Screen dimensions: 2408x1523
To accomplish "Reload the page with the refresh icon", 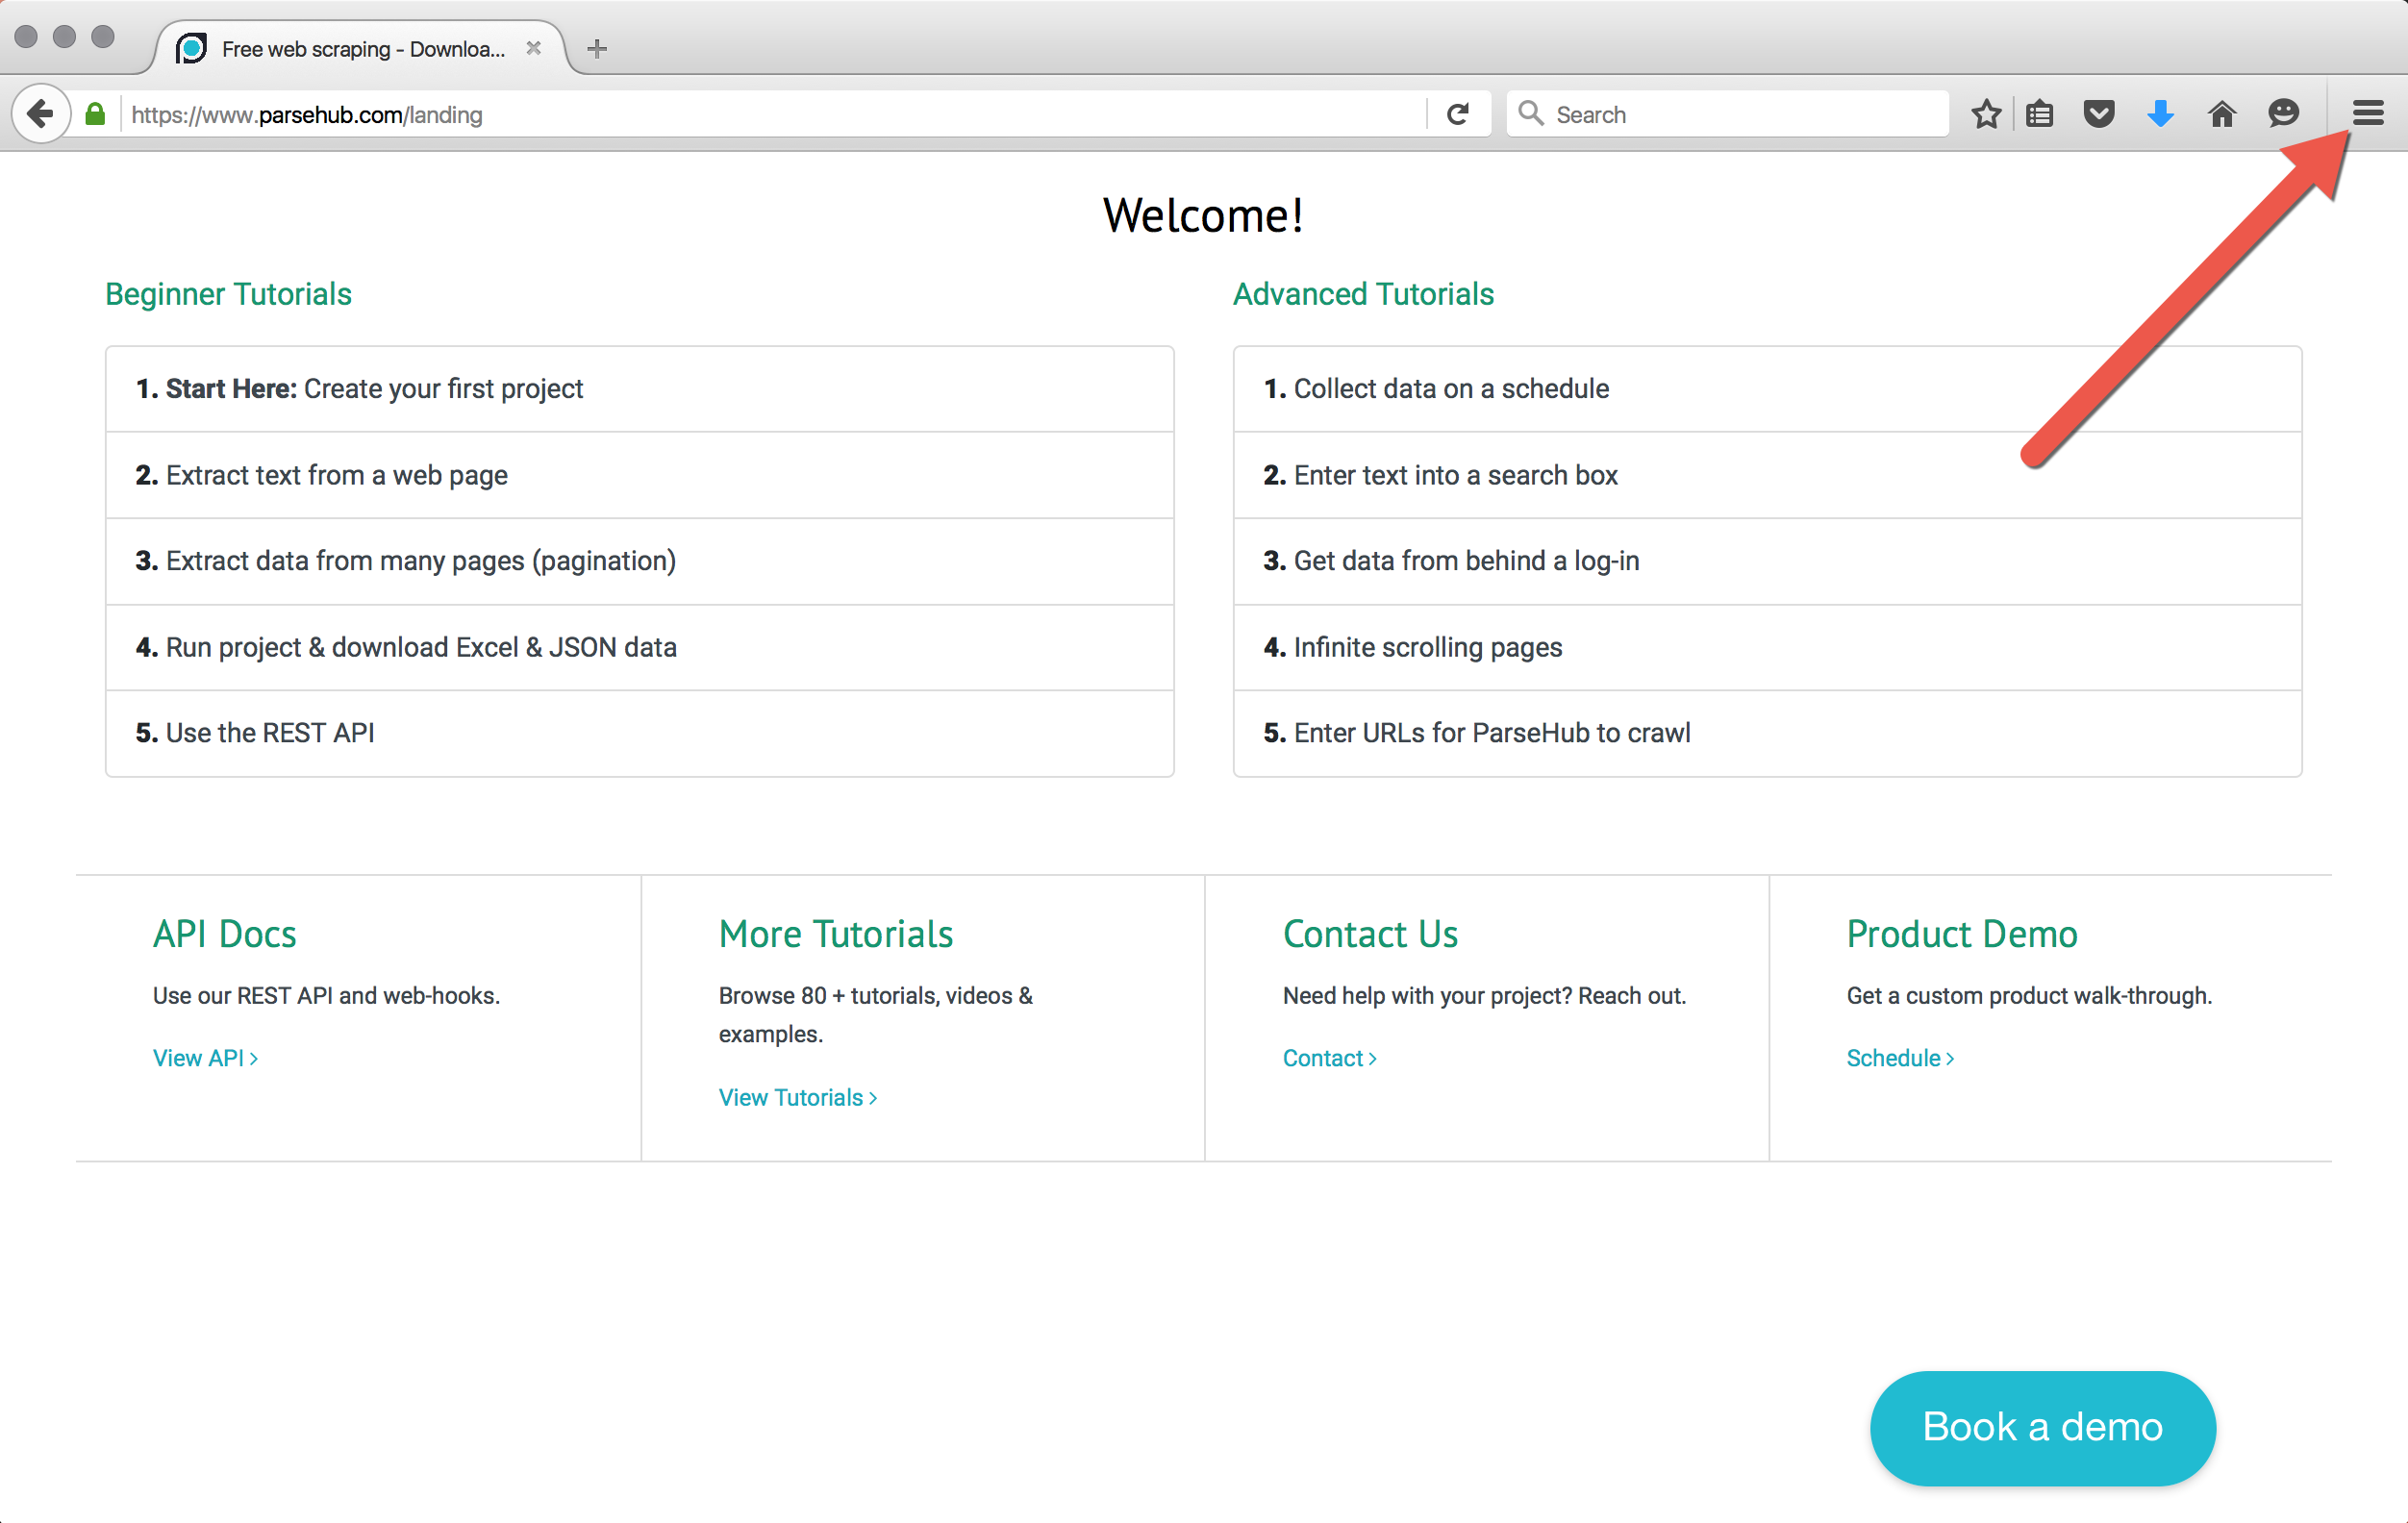I will point(1458,114).
